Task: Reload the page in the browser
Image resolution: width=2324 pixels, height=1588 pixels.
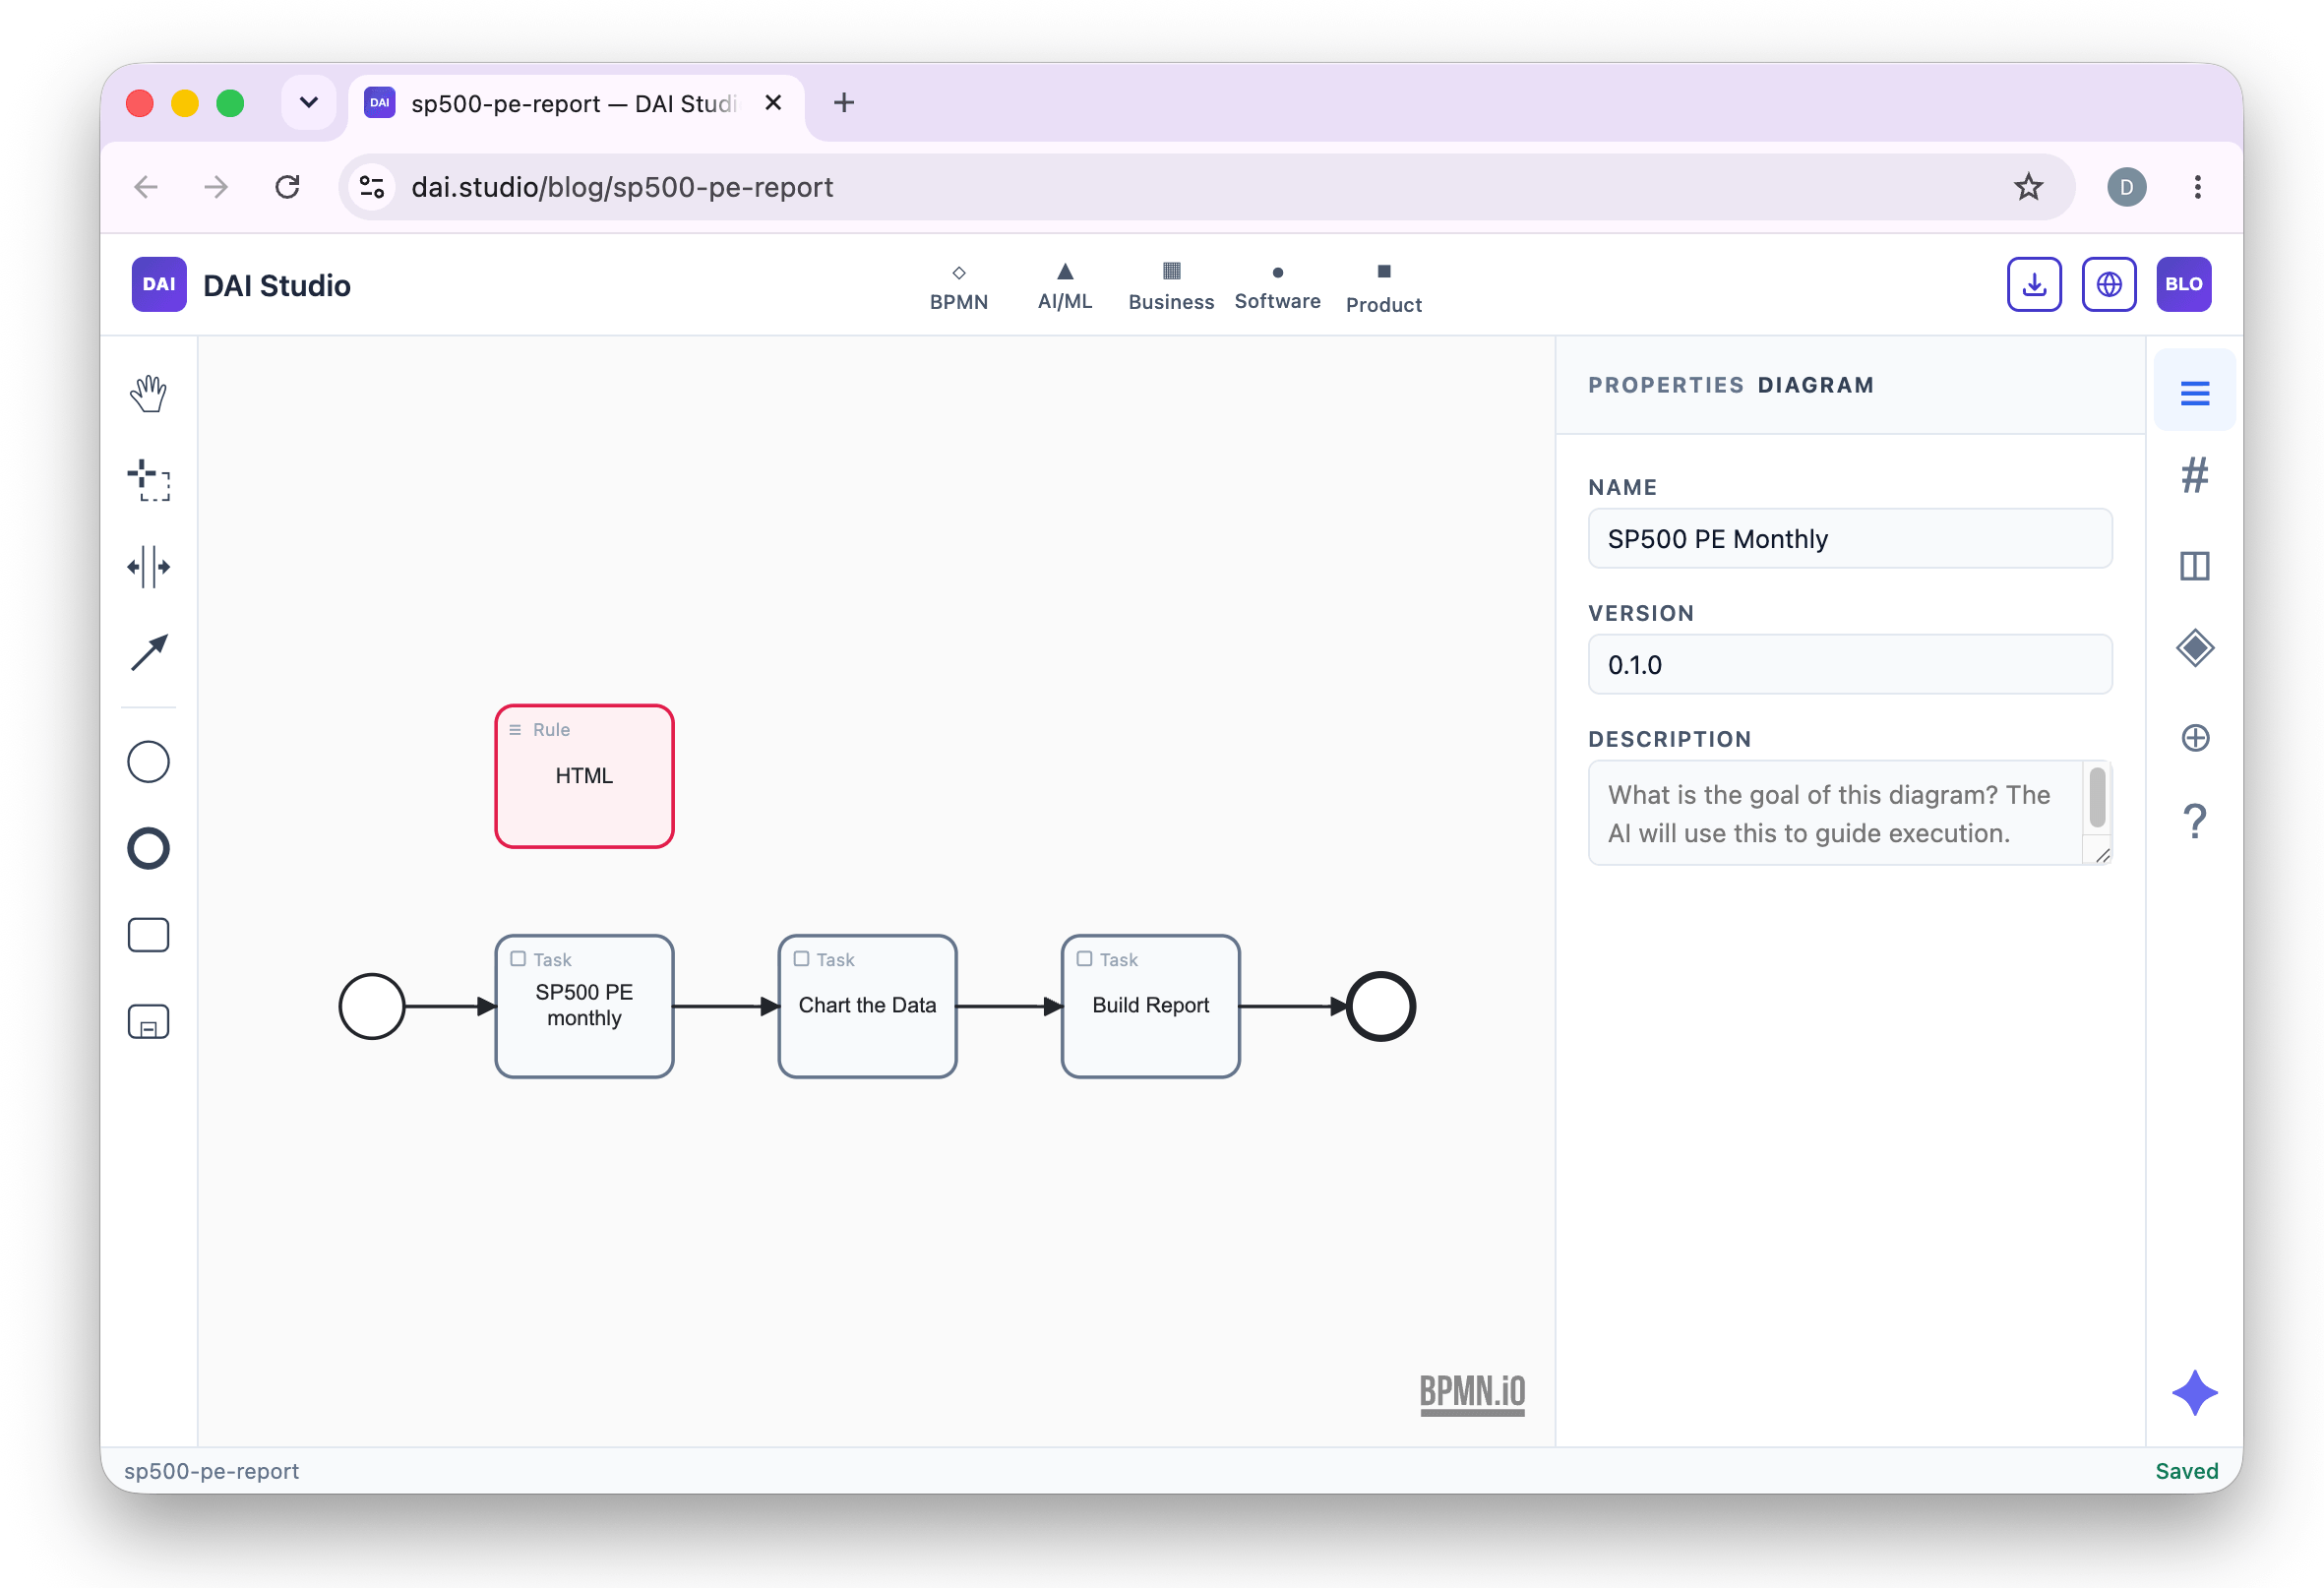Action: coord(287,187)
